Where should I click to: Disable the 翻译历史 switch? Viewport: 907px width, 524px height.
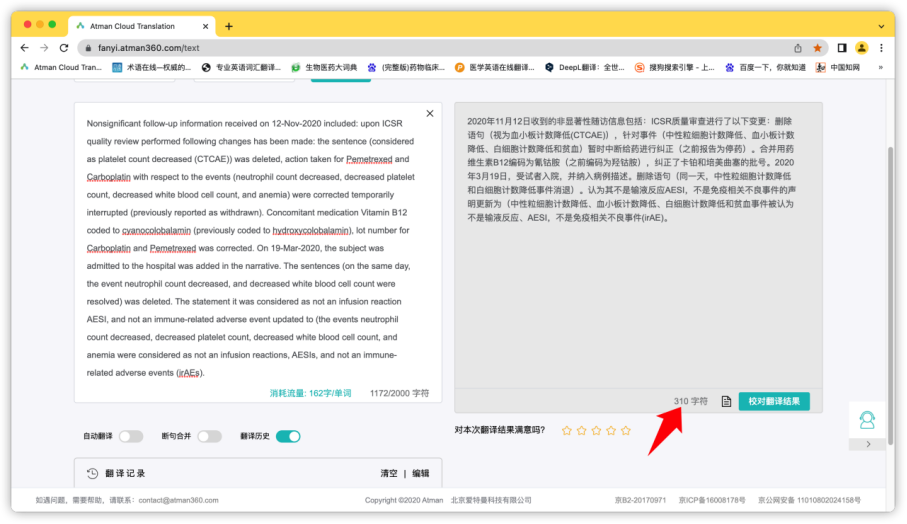(288, 436)
